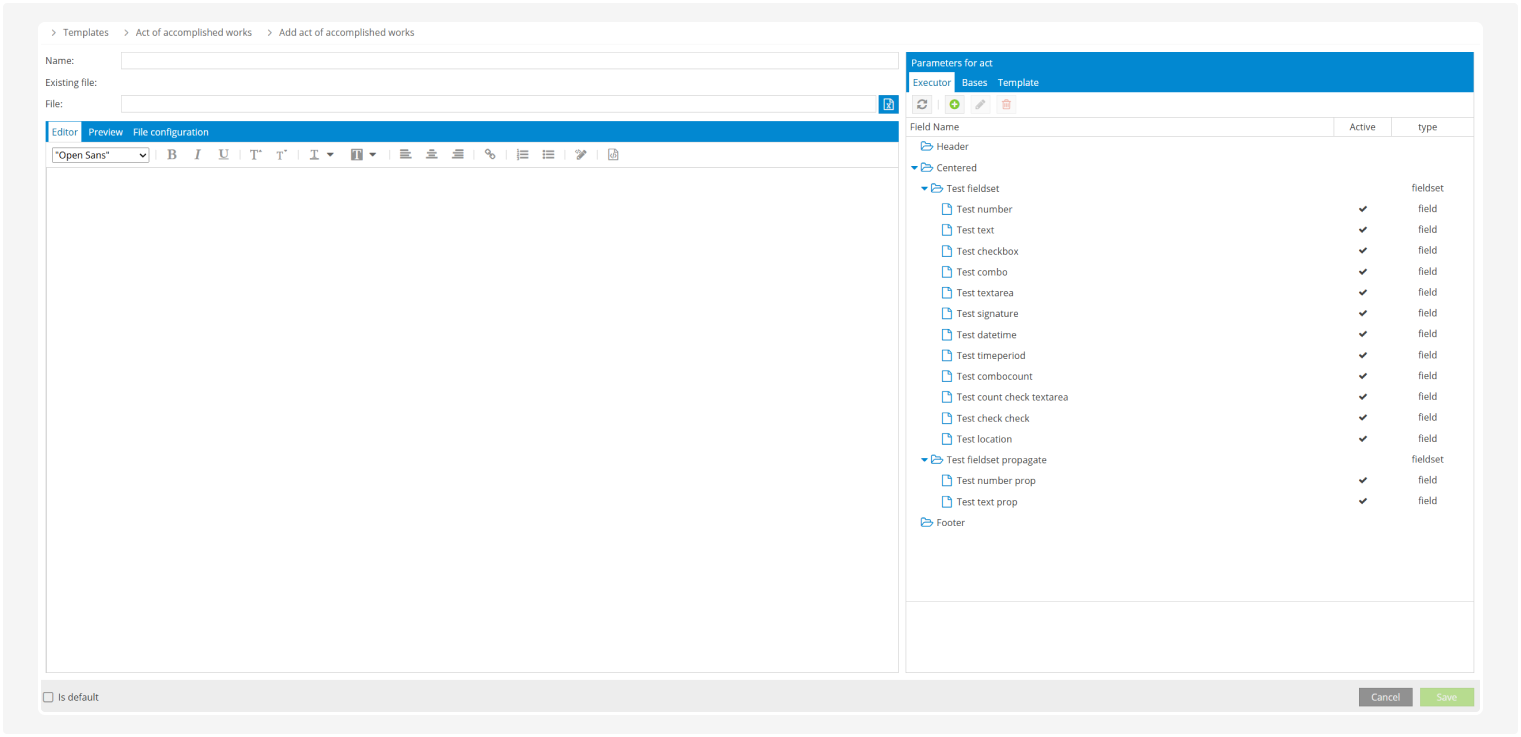Viewport: 1521px width, 737px height.
Task: Refresh the parameters list
Action: [x=922, y=104]
